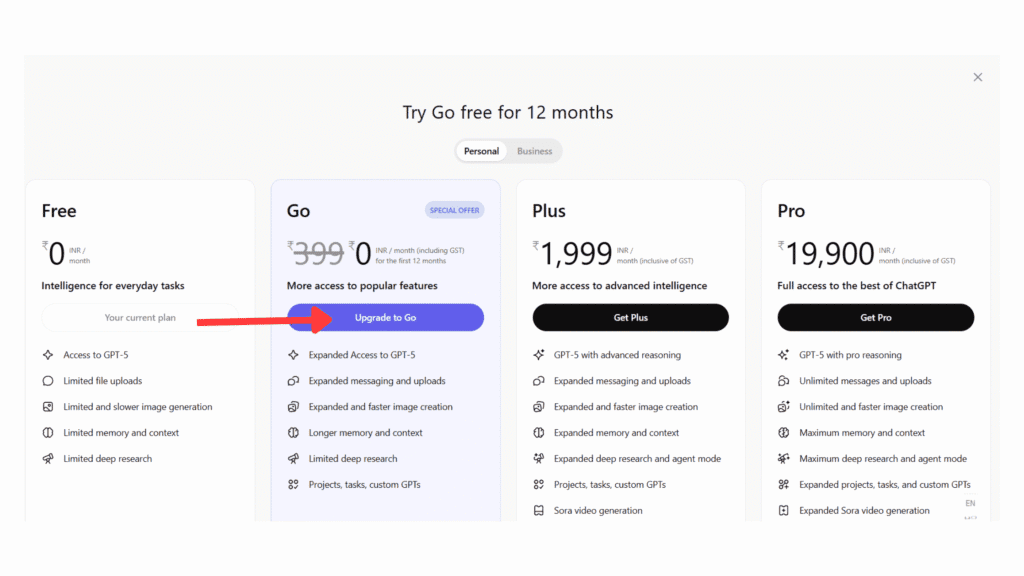
Task: Switch to the Business plans tab
Action: (534, 151)
